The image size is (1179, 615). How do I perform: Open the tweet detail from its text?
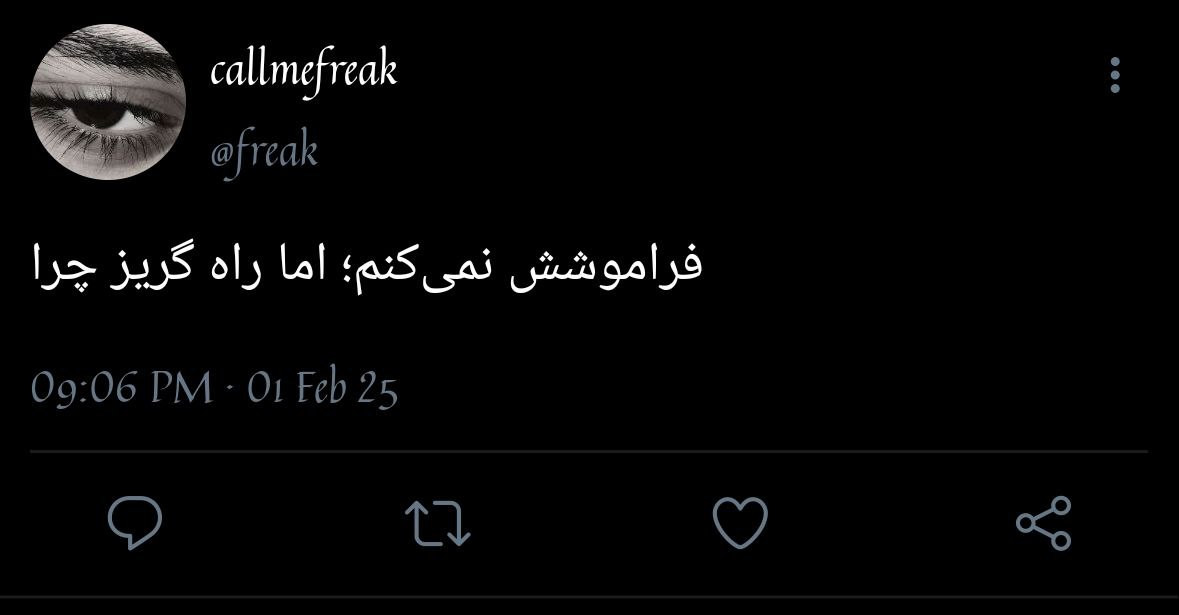point(368,267)
